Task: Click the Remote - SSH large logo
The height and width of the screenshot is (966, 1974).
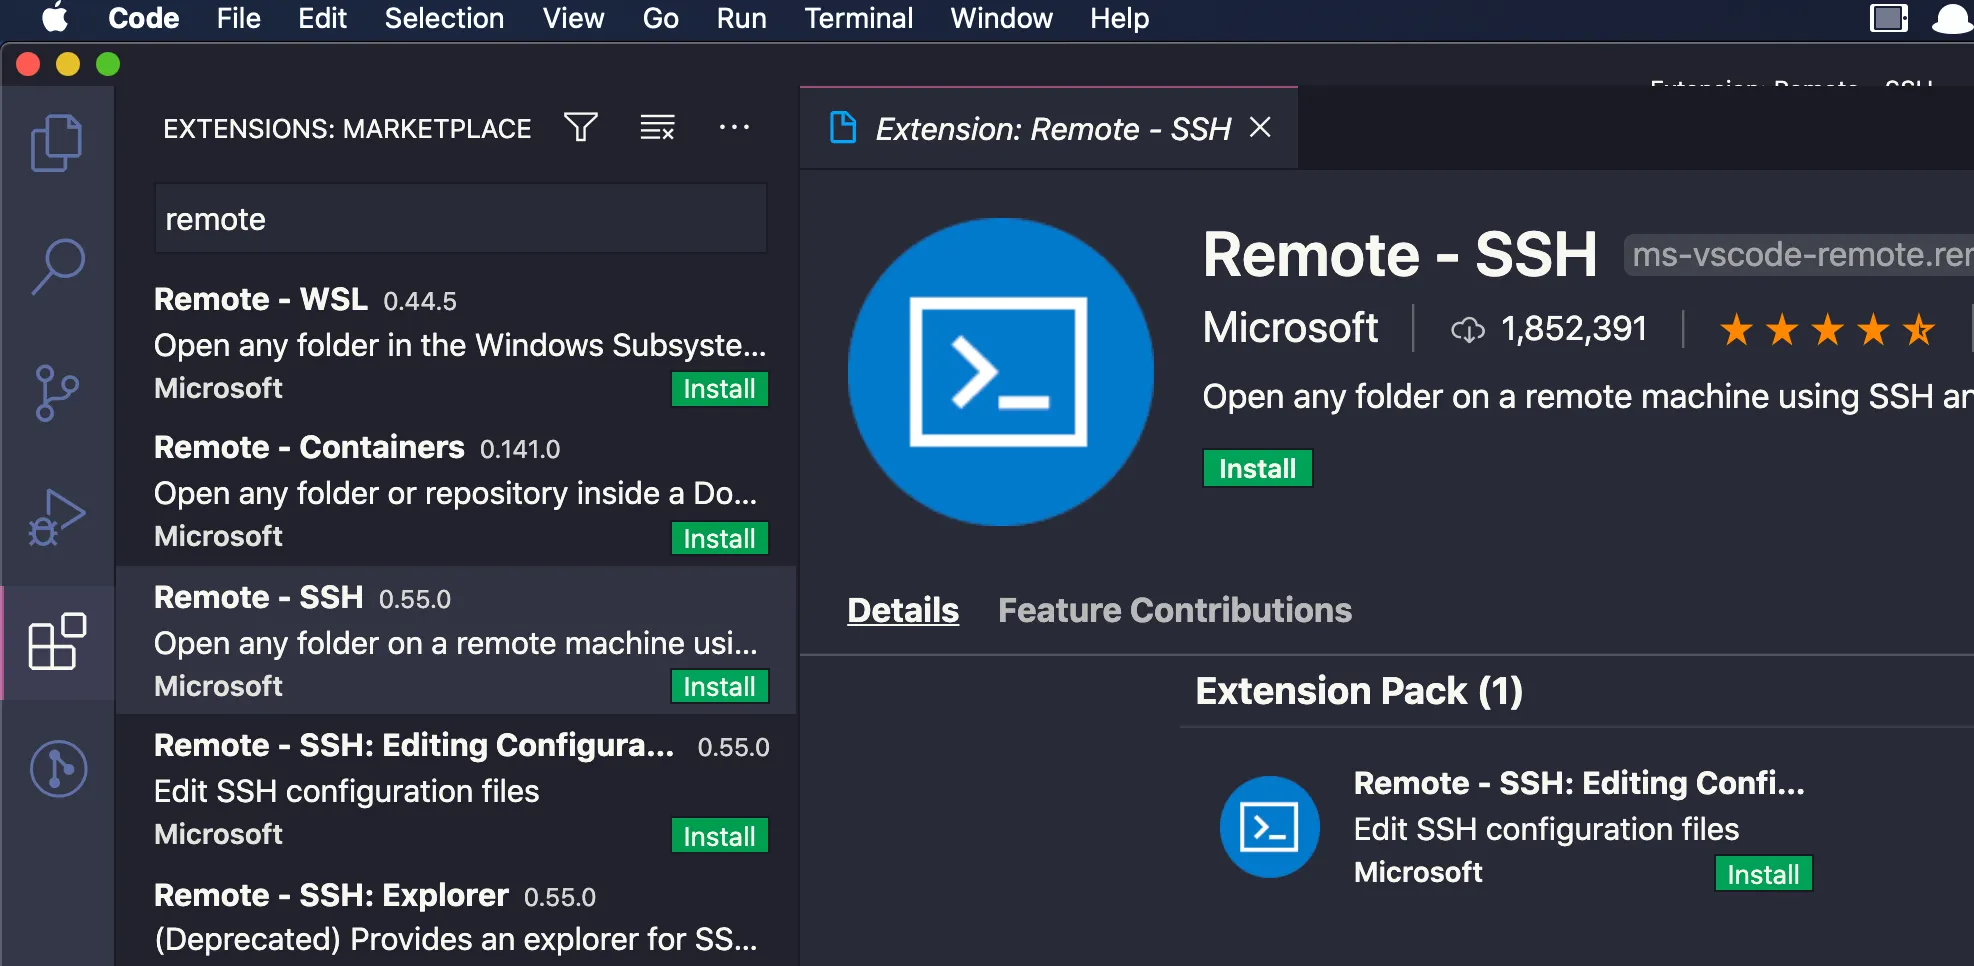Action: tap(1000, 372)
